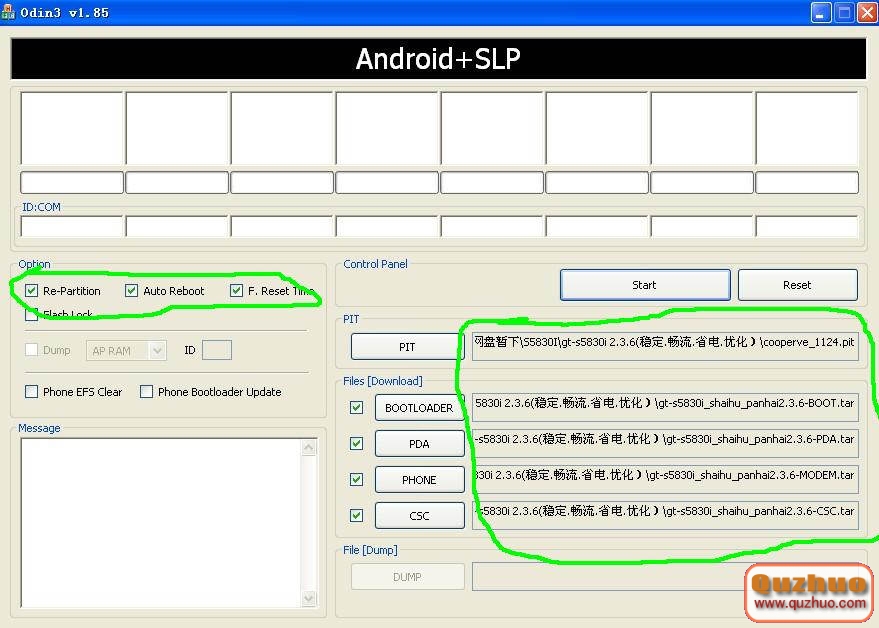Click Message box scroll down arrow
The image size is (879, 628).
308,598
